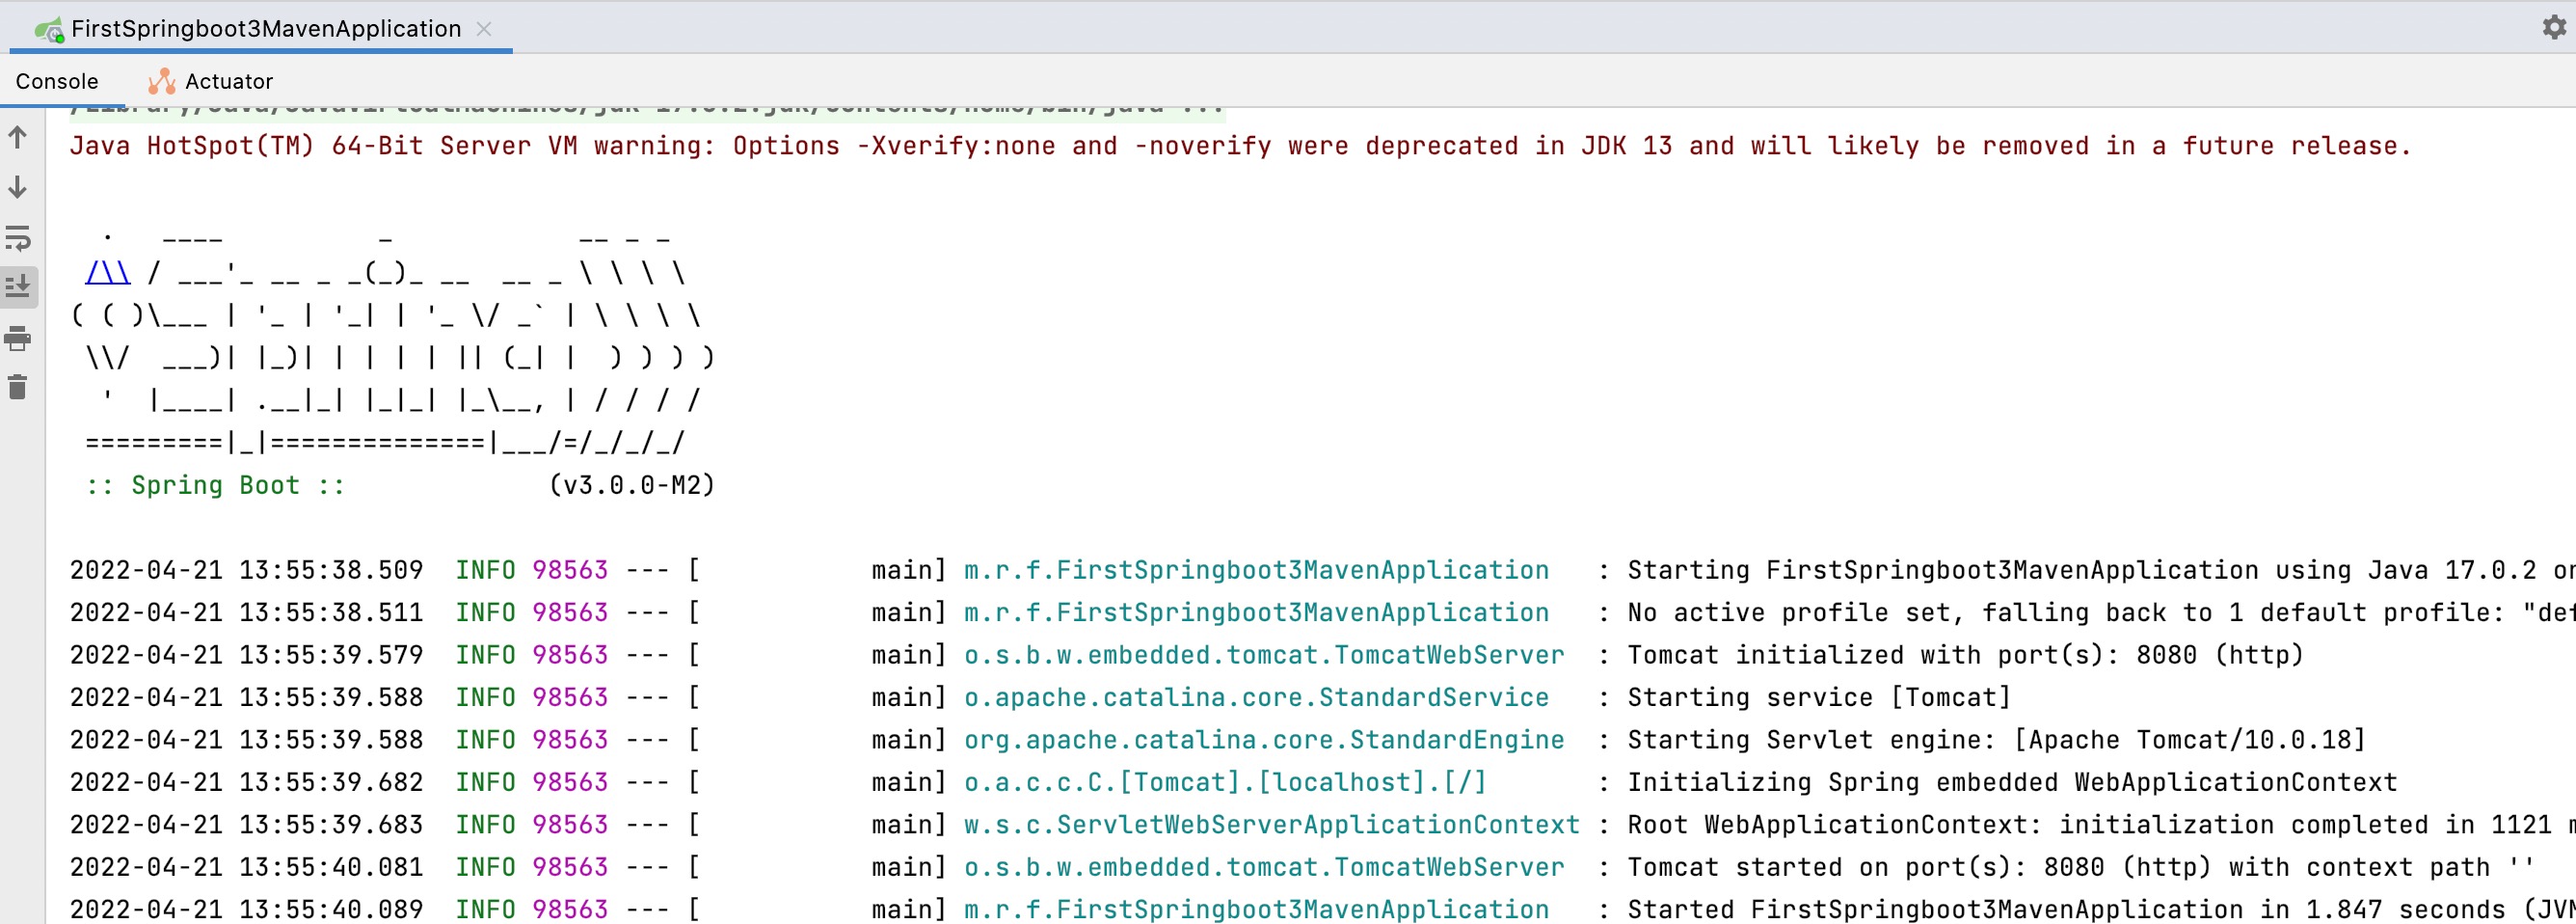This screenshot has height=924, width=2576.
Task: Click the down arrow to scroll down stack trace
Action: pyautogui.click(x=18, y=187)
